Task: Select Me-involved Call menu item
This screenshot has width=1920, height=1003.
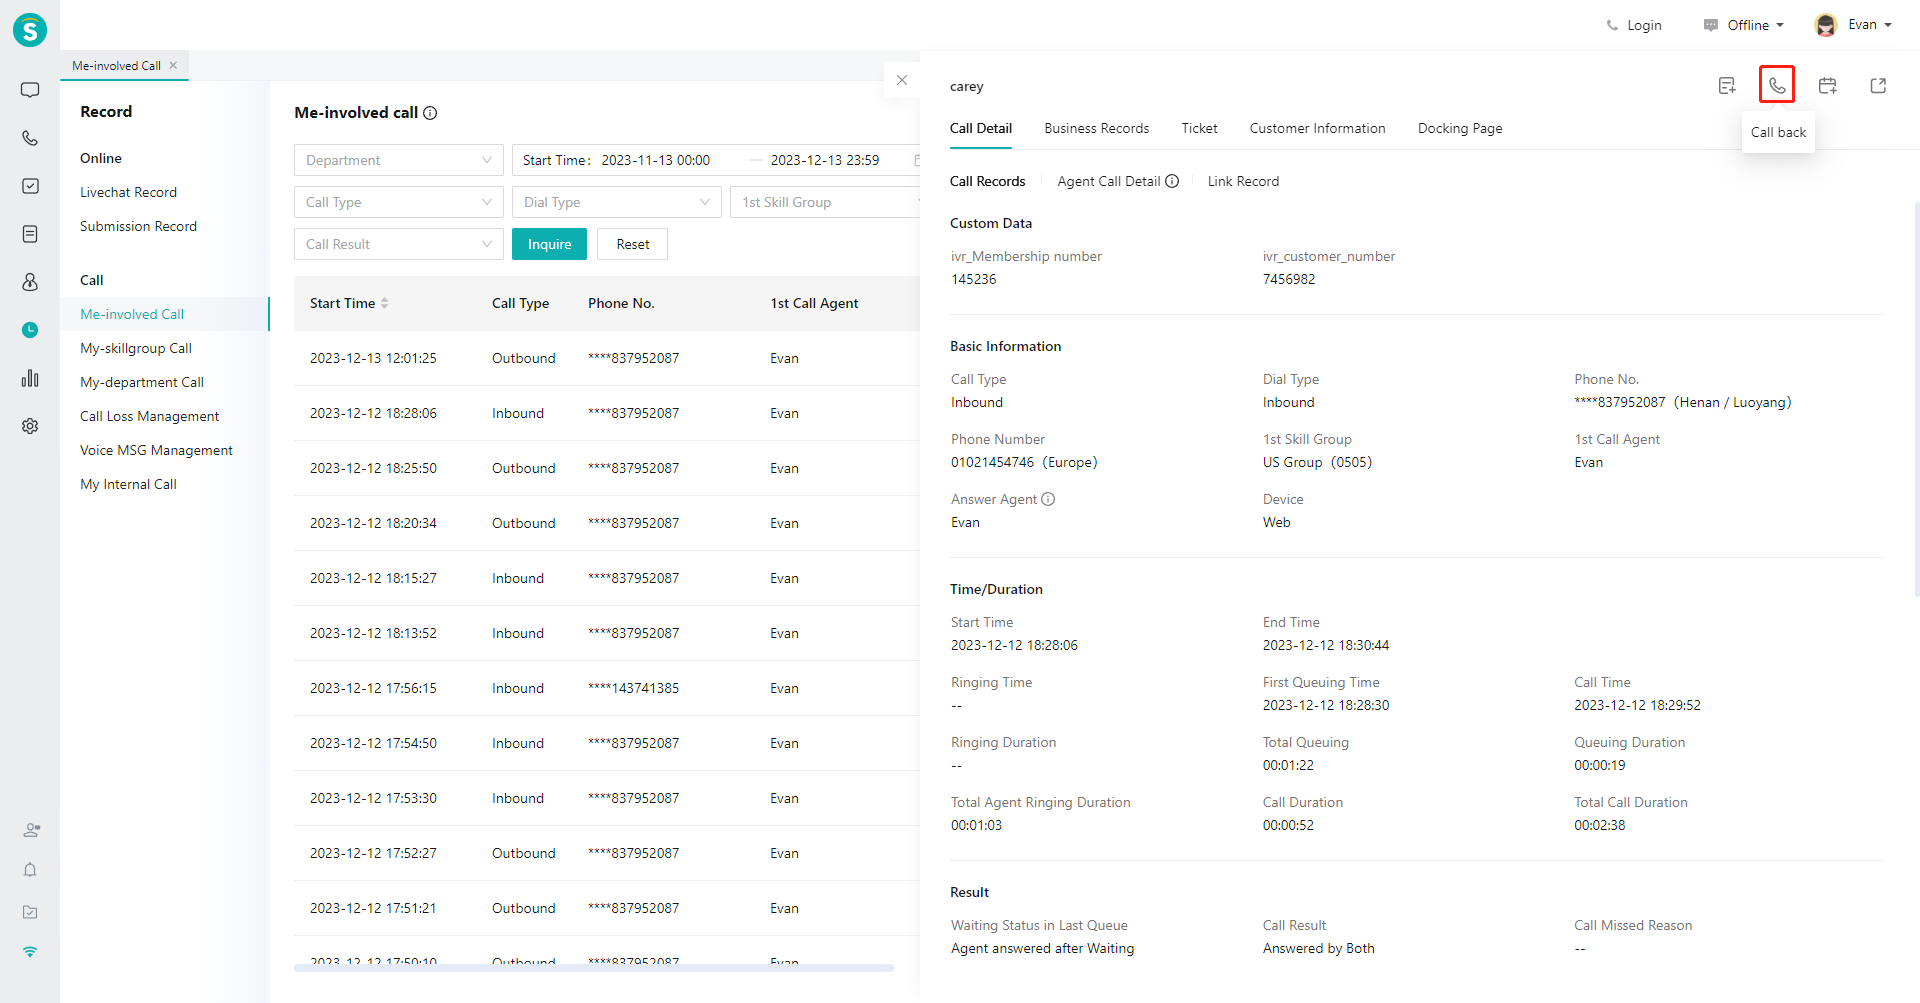Action: click(x=165, y=314)
